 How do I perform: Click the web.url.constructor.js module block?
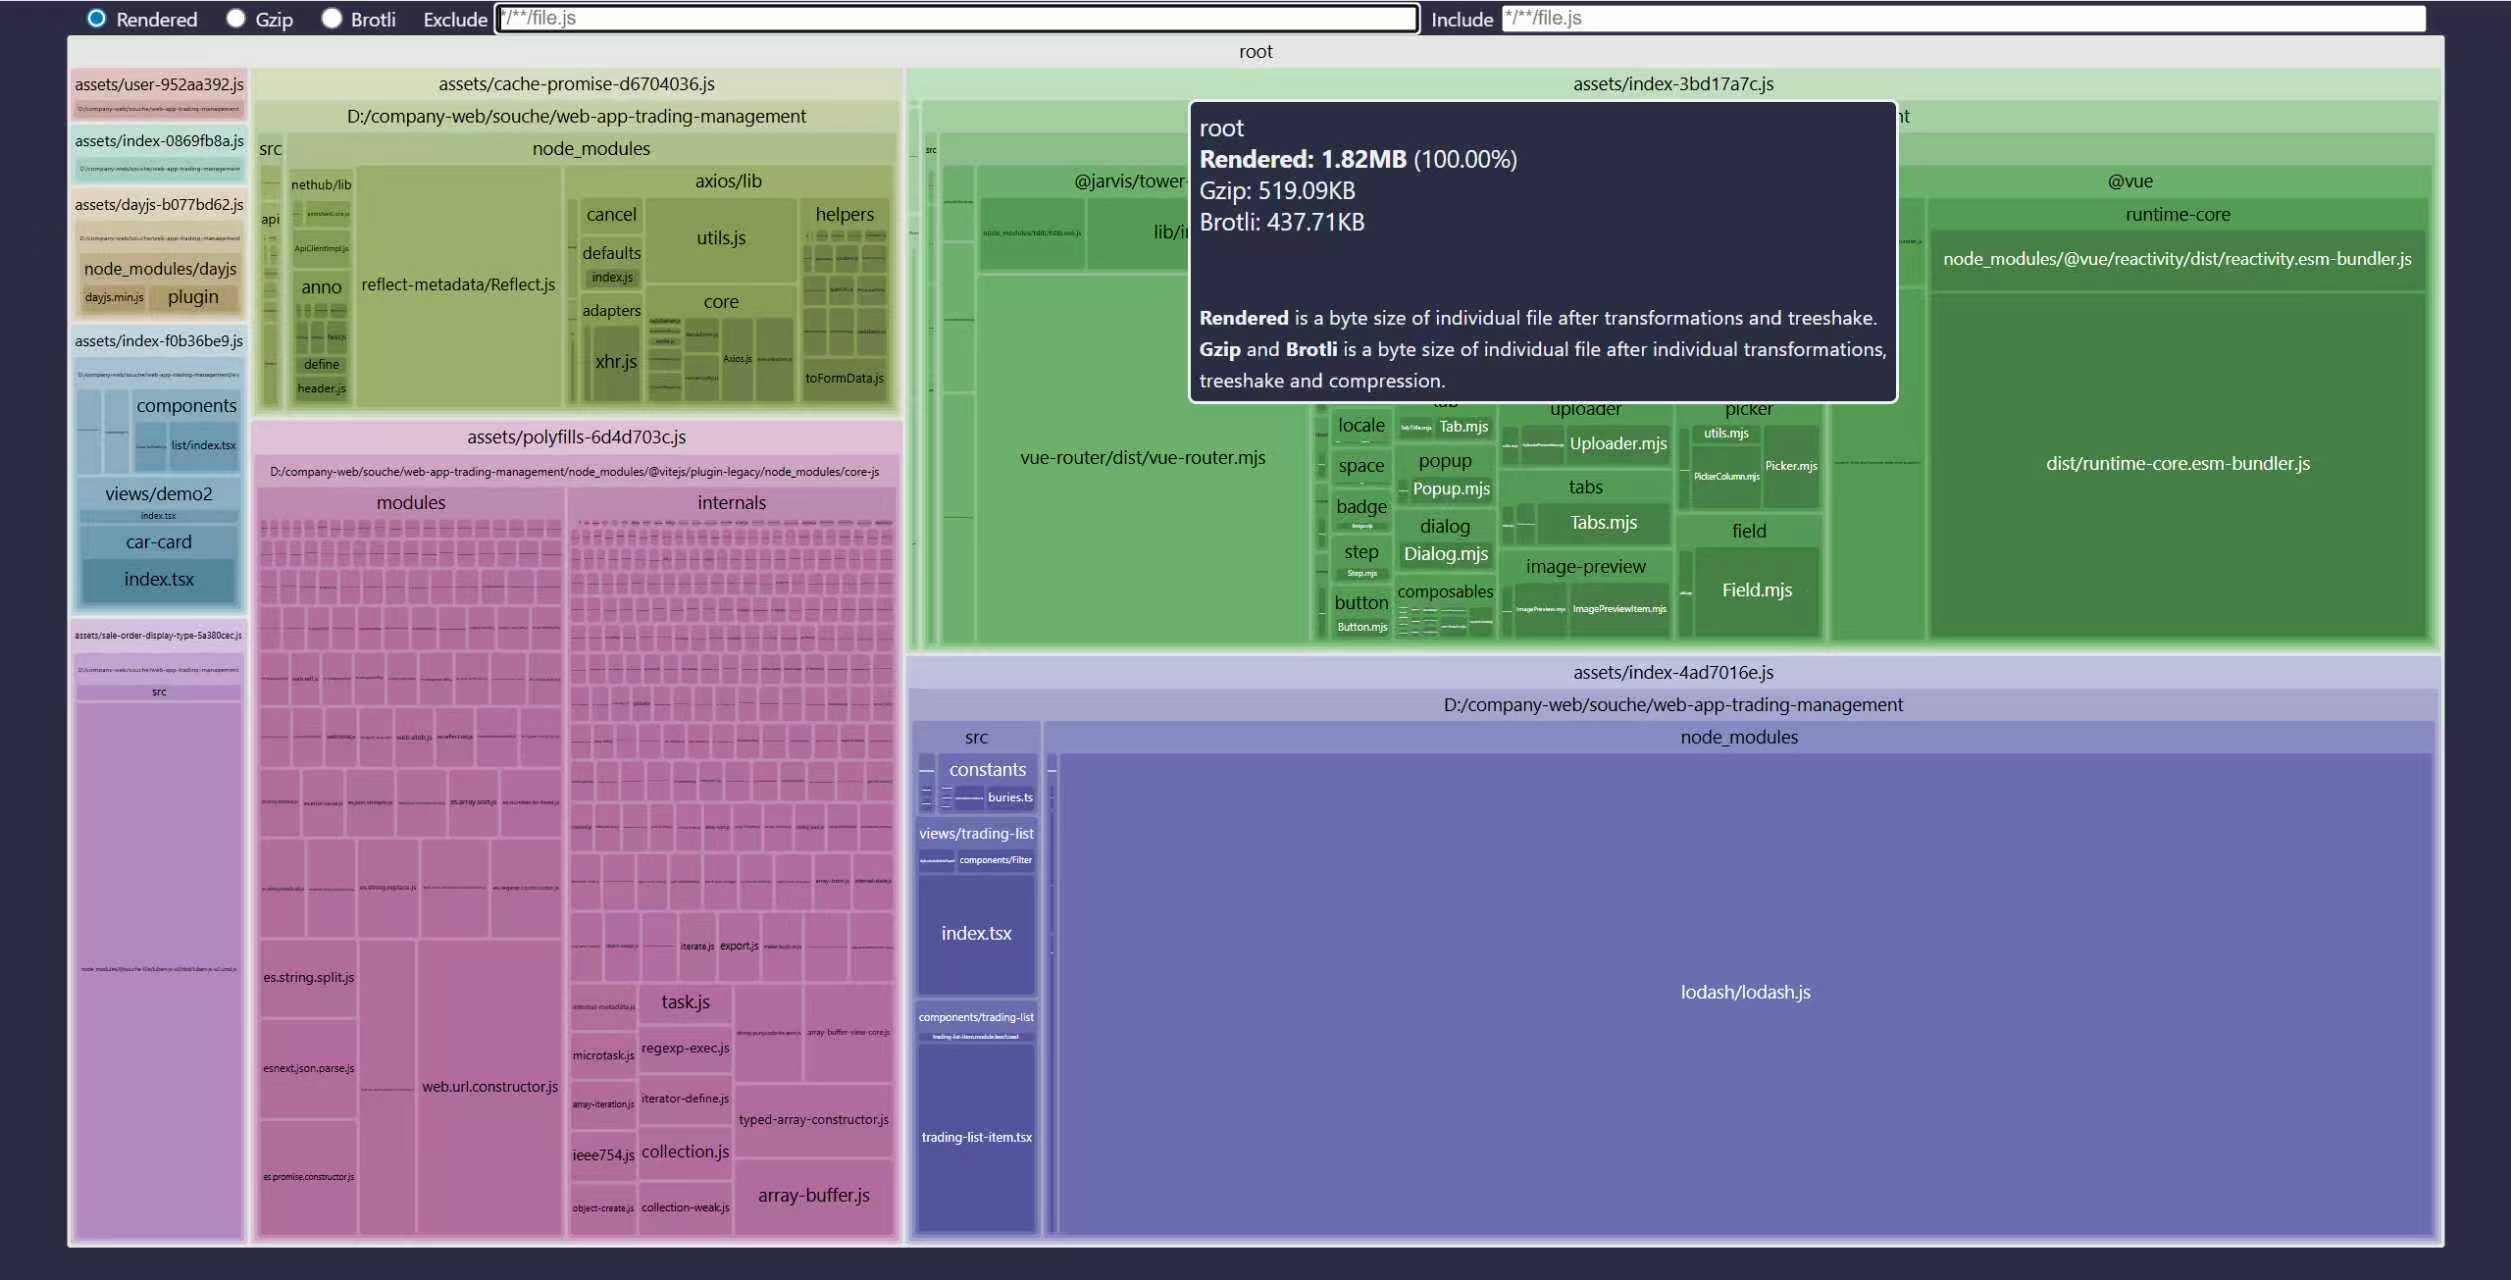click(x=489, y=1087)
